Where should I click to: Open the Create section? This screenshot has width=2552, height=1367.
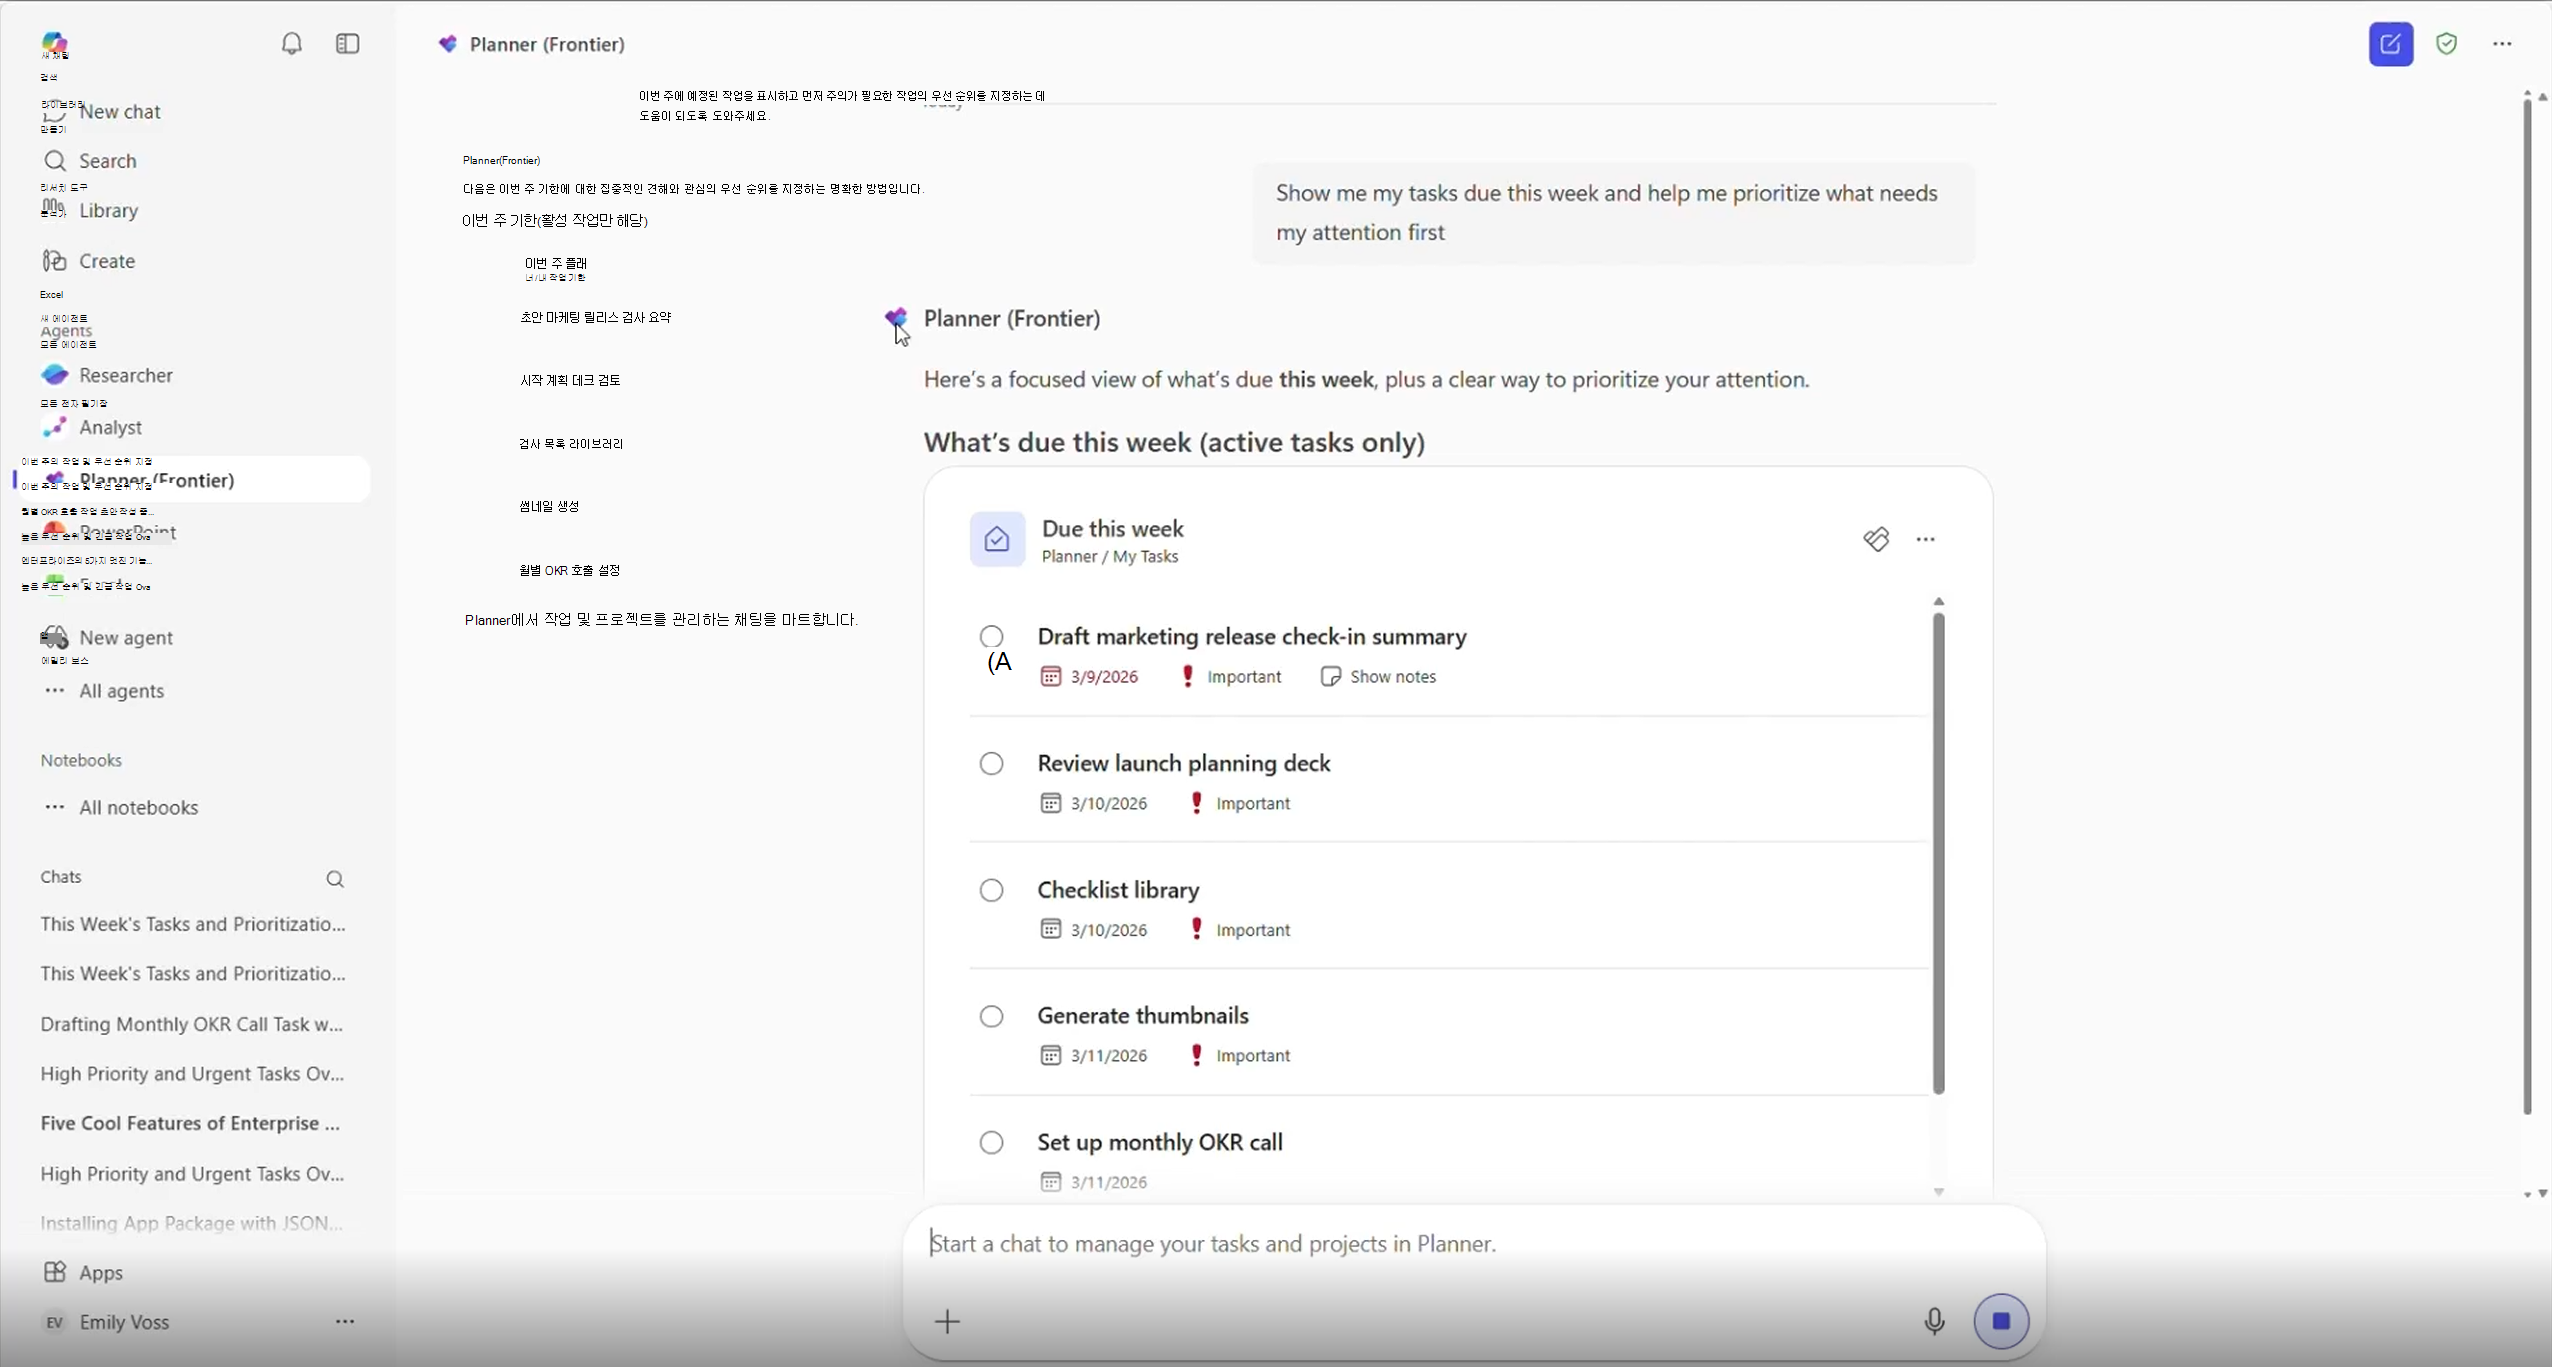(89, 261)
